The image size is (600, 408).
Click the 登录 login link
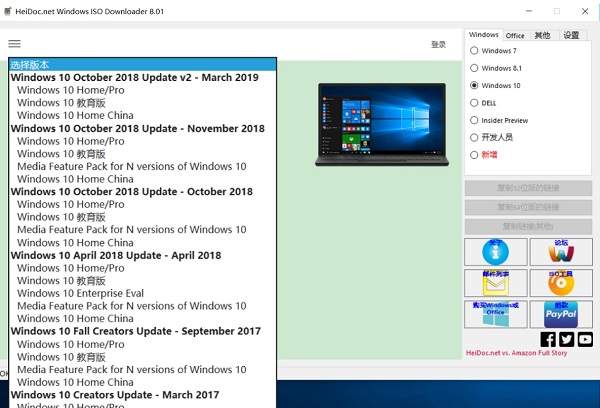438,44
